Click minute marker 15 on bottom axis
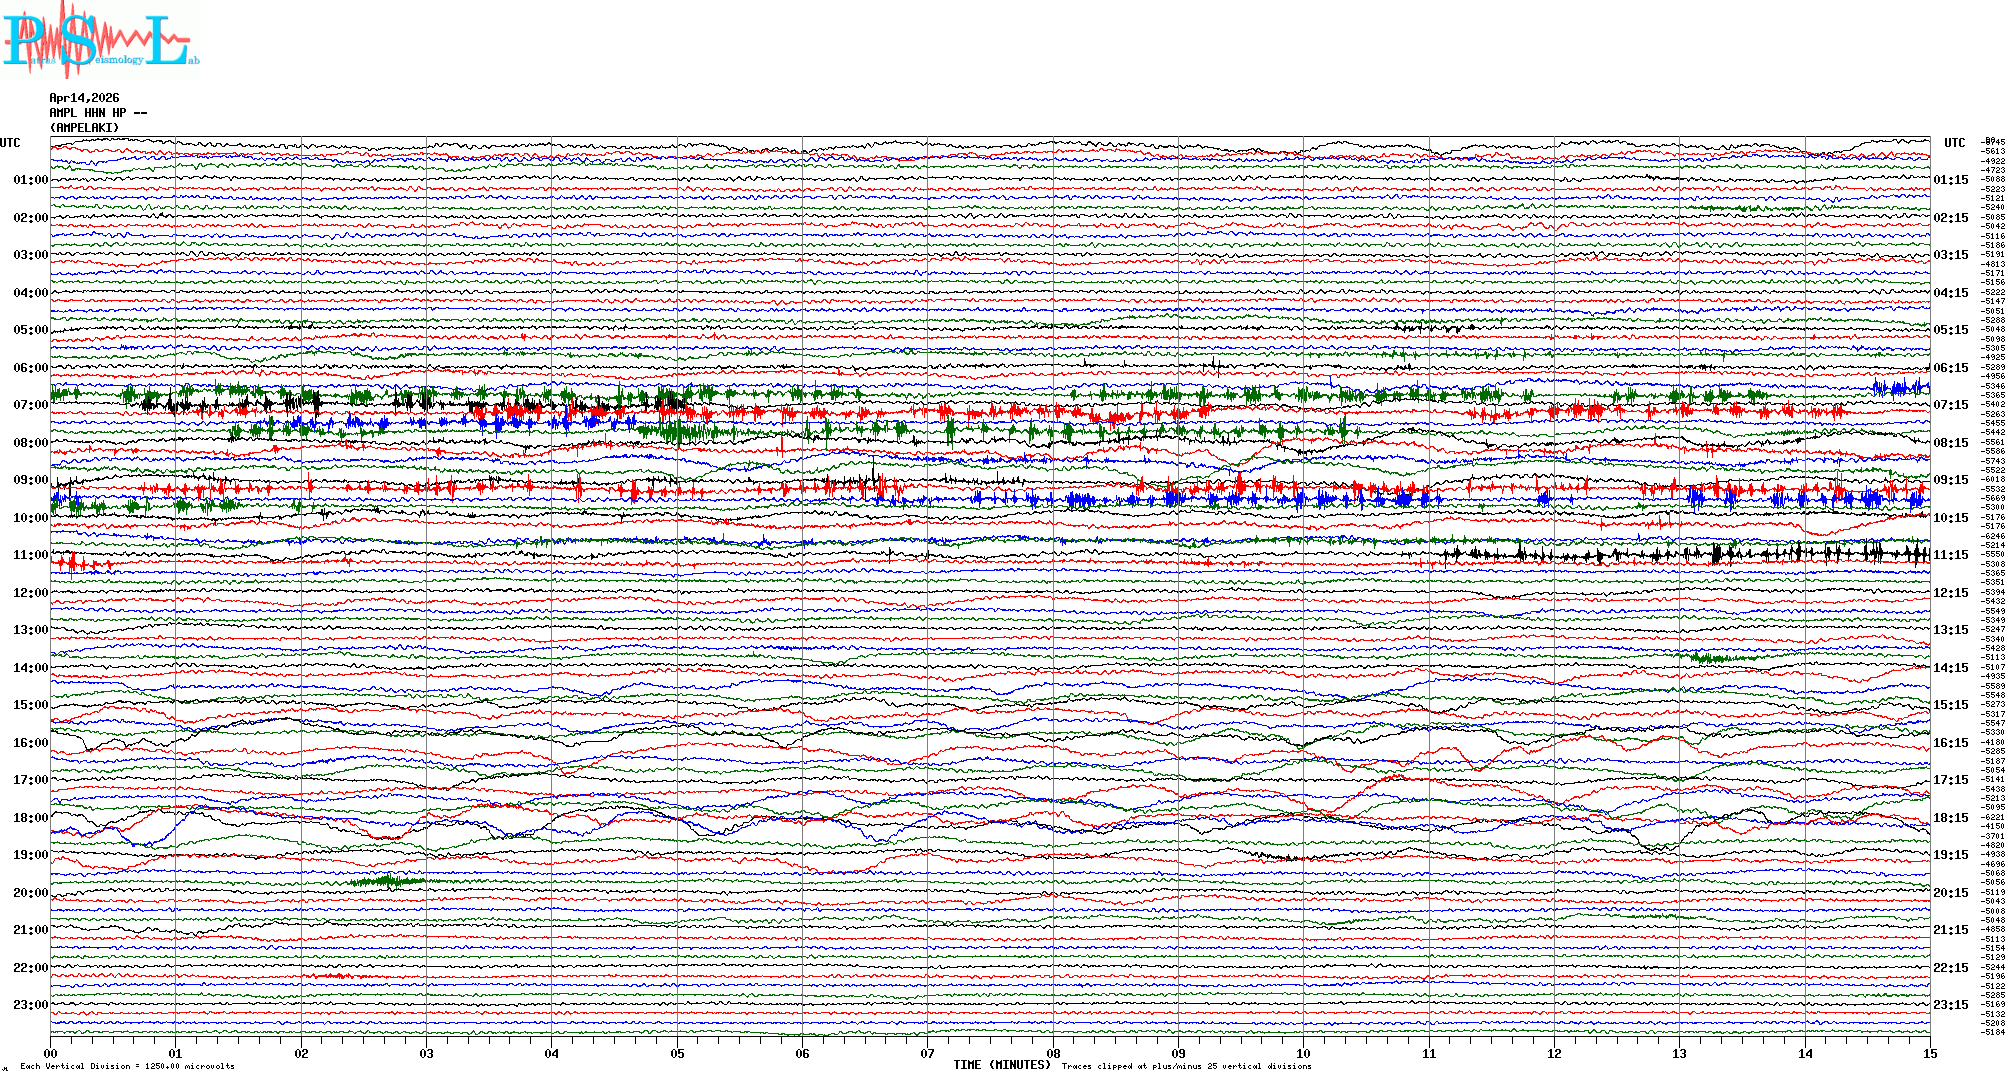 (1930, 1053)
